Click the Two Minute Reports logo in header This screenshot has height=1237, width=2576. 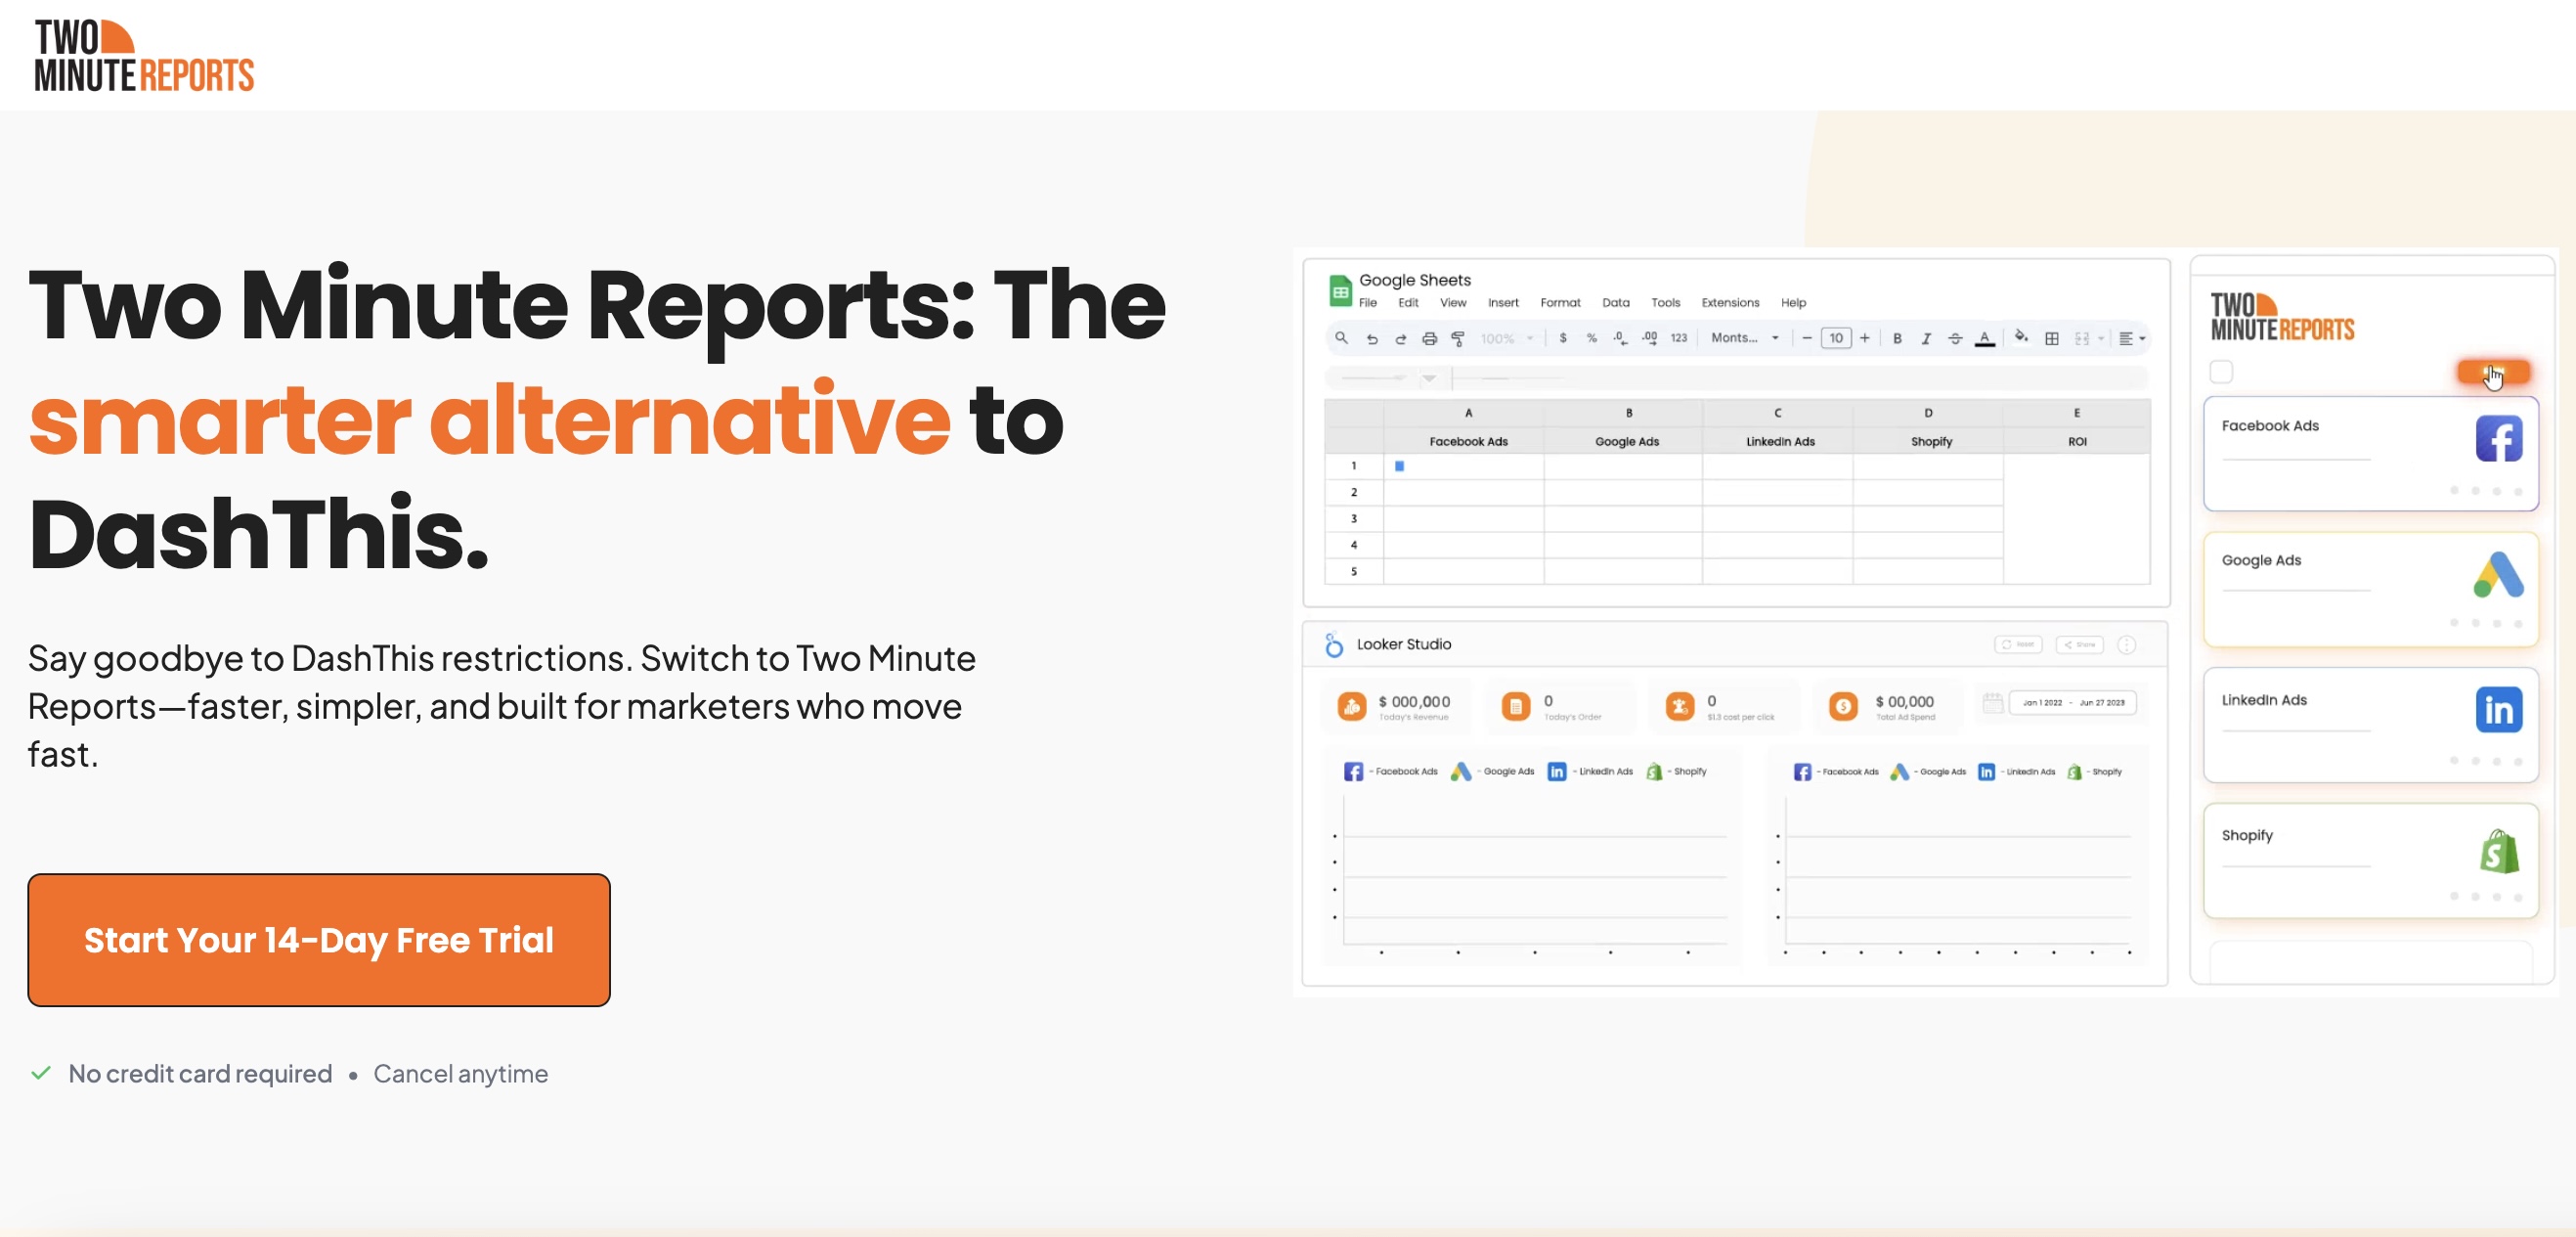[x=144, y=56]
